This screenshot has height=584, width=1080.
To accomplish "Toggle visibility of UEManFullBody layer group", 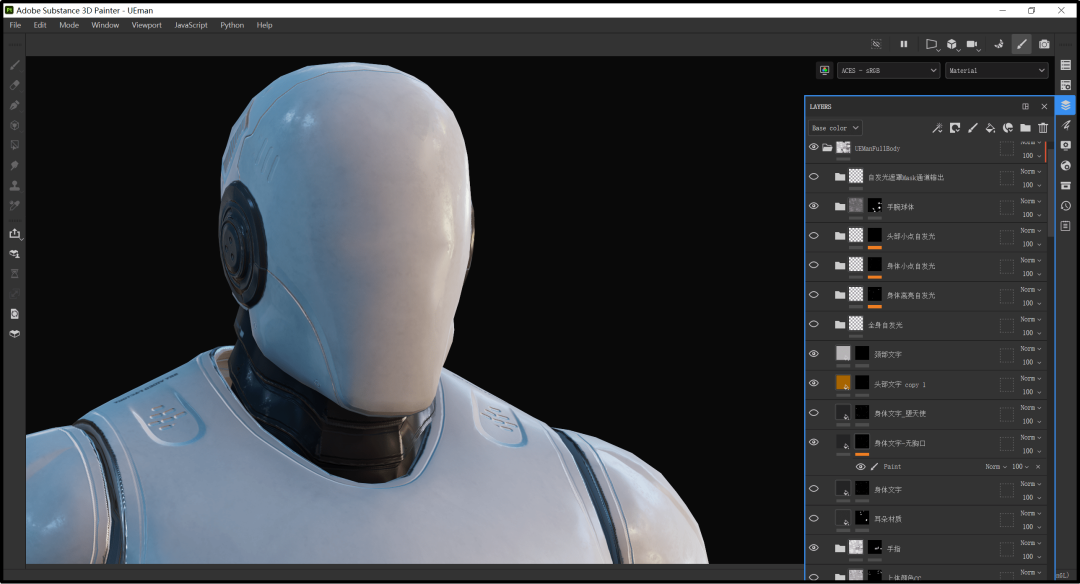I will (813, 147).
